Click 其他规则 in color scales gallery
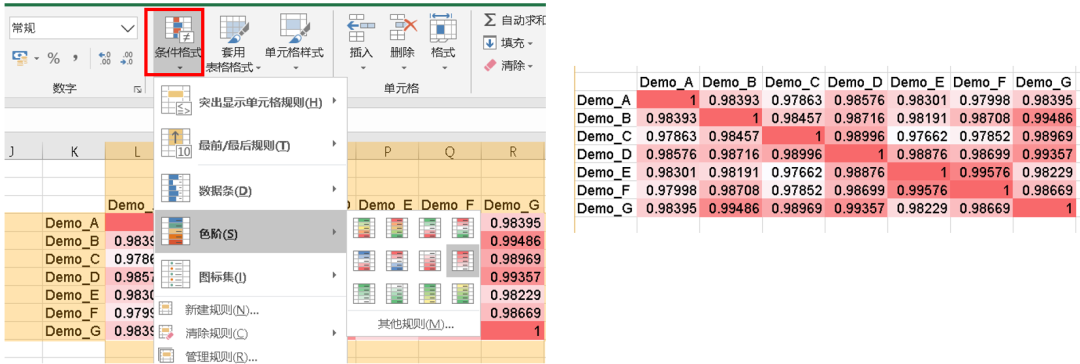Screen dimensions: 1080x364 pyautogui.click(x=415, y=324)
